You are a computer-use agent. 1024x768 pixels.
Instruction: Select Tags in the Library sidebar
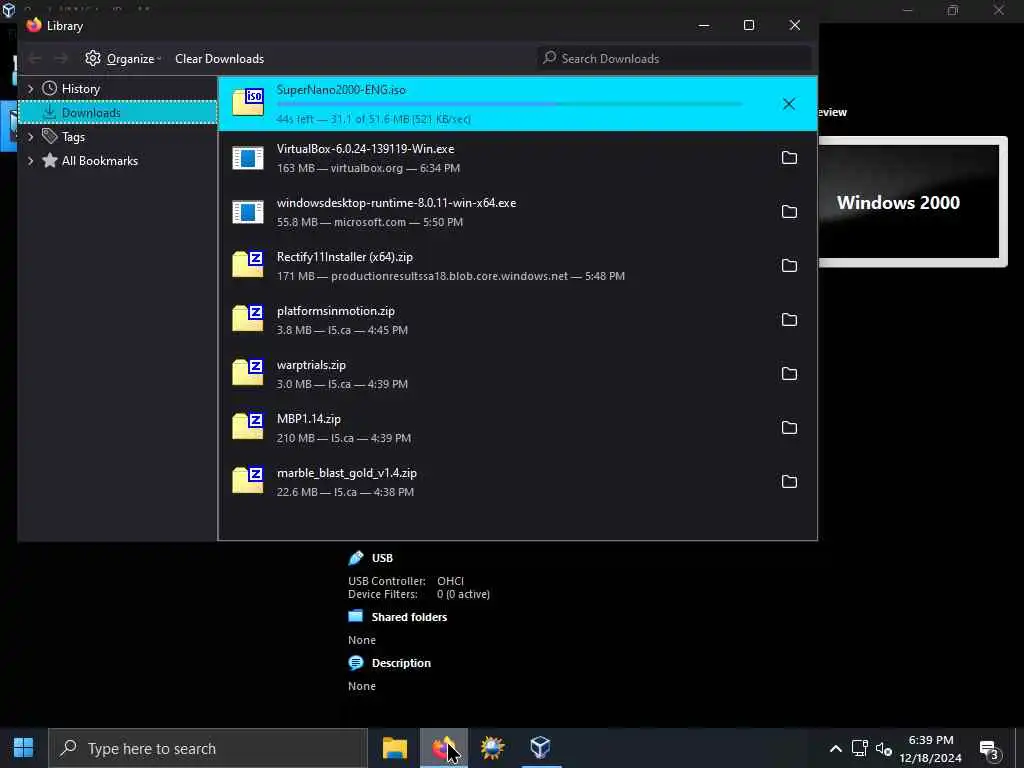pyautogui.click(x=73, y=136)
